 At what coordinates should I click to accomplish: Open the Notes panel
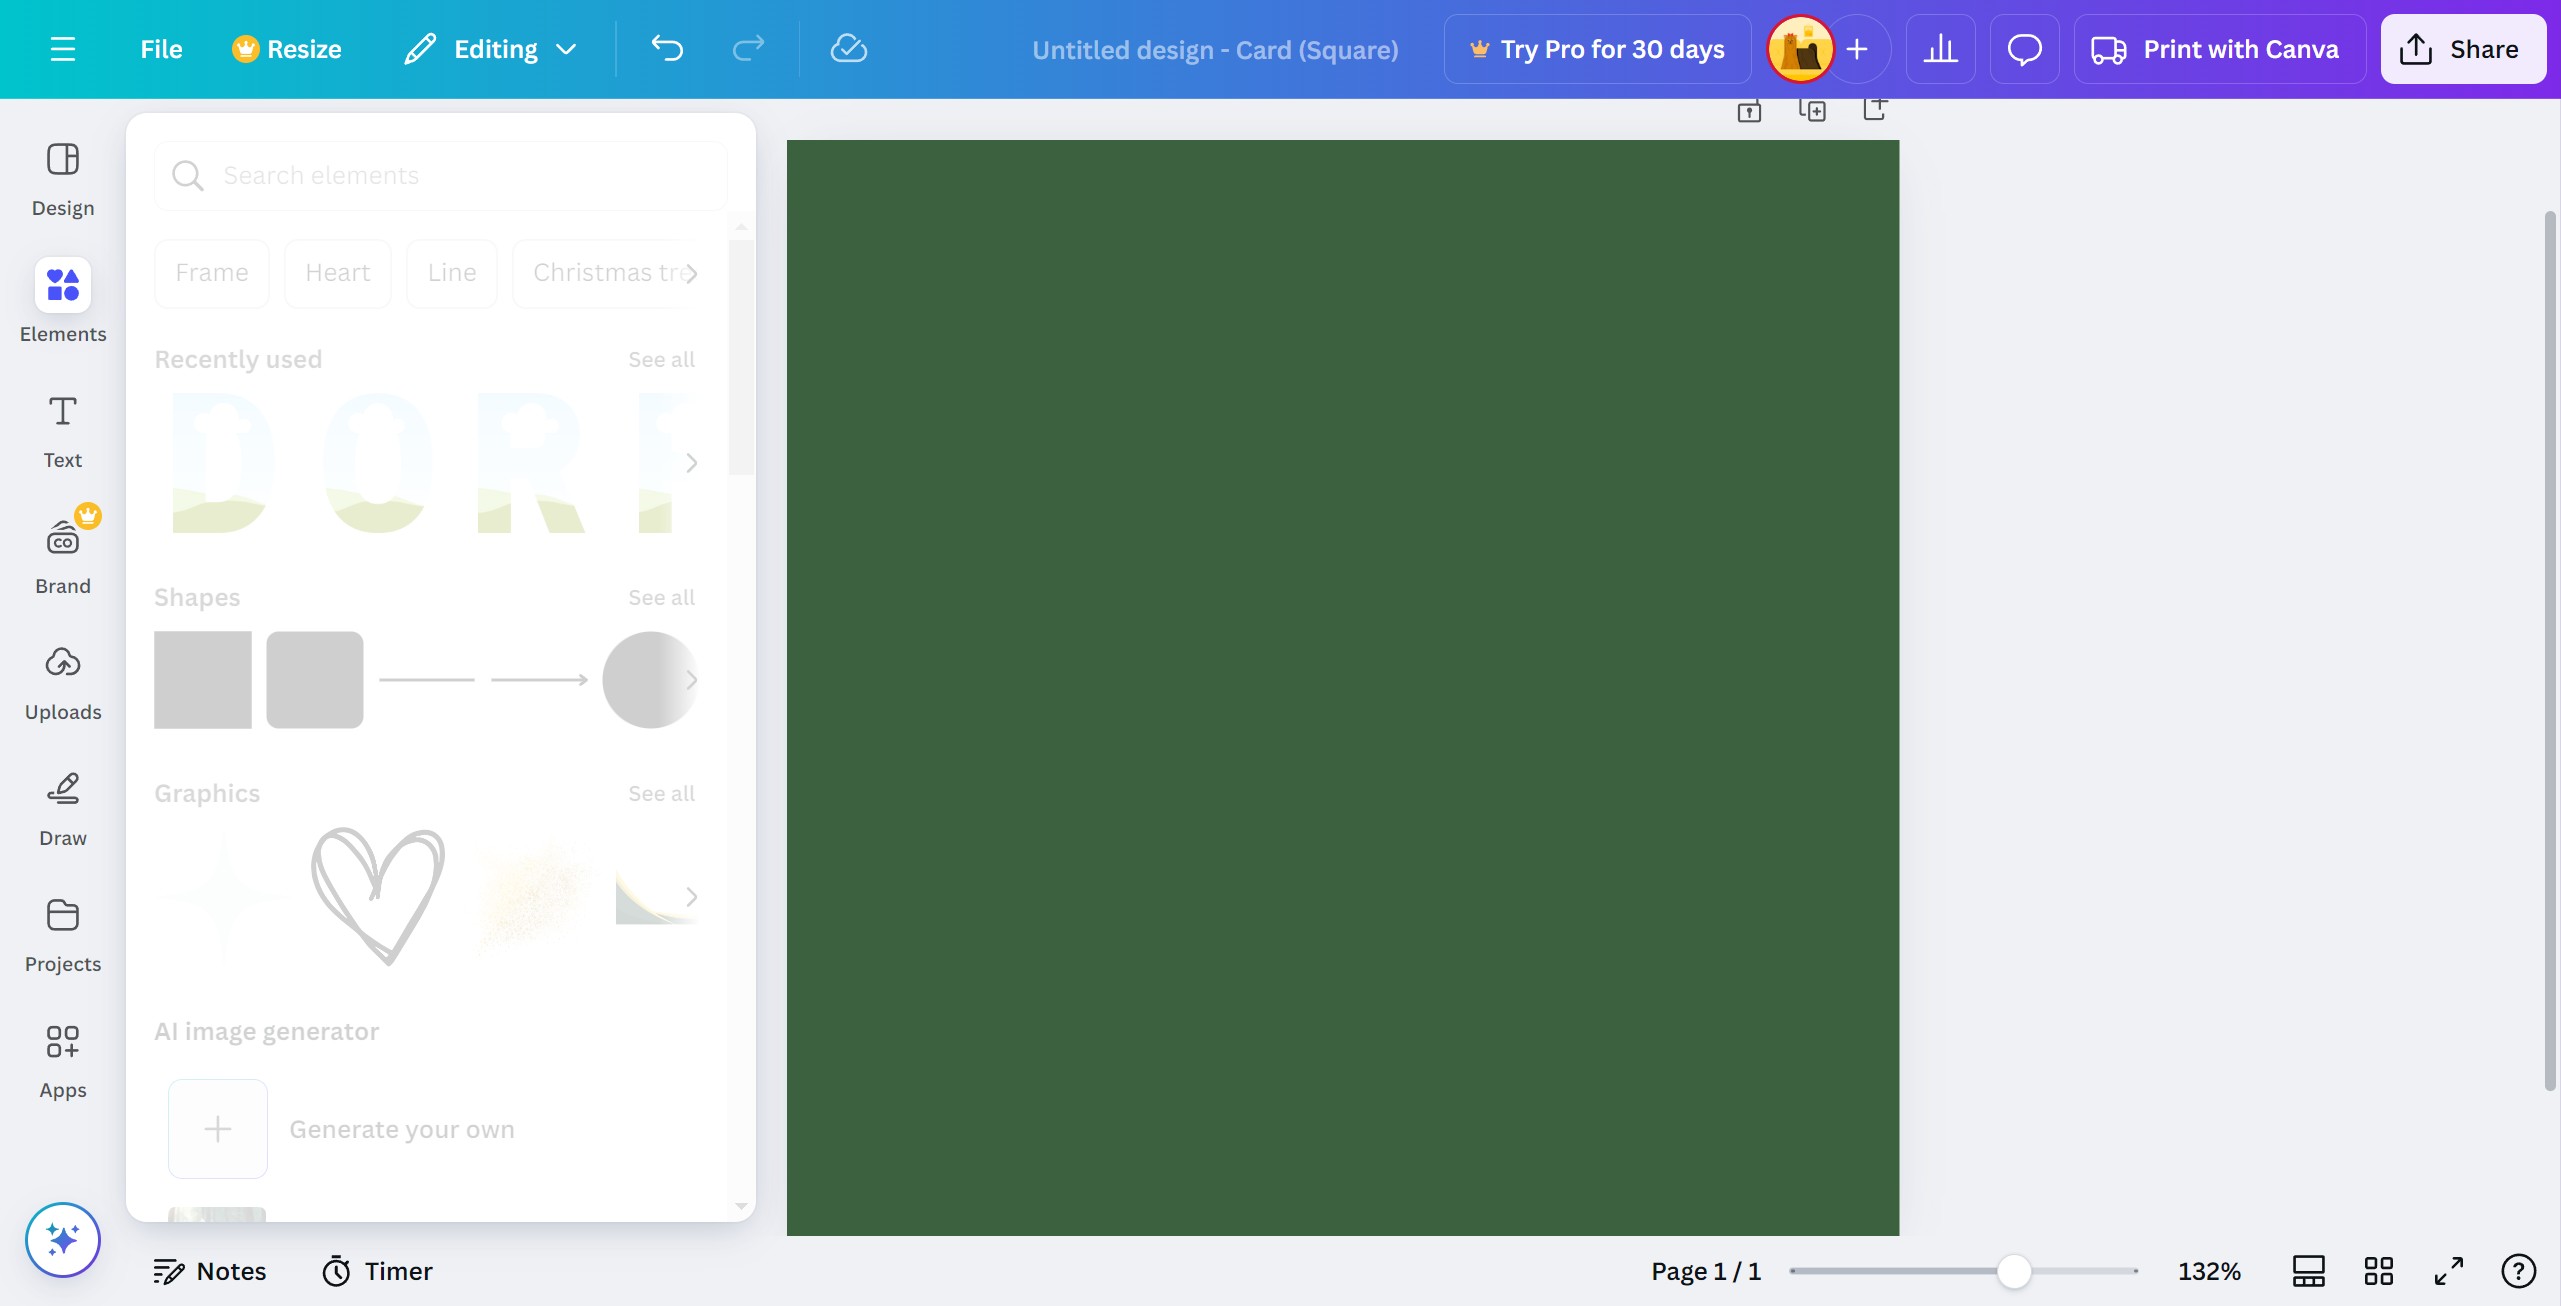tap(210, 1271)
